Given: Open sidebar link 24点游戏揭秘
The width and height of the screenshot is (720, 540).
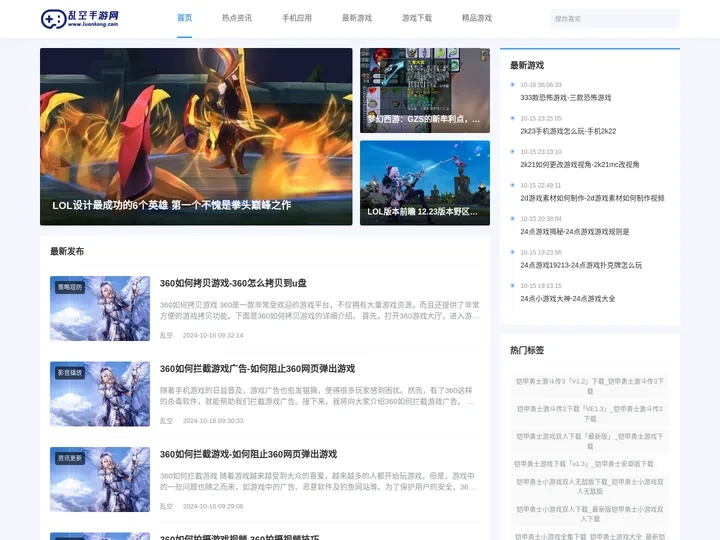Looking at the screenshot, I should tap(574, 231).
